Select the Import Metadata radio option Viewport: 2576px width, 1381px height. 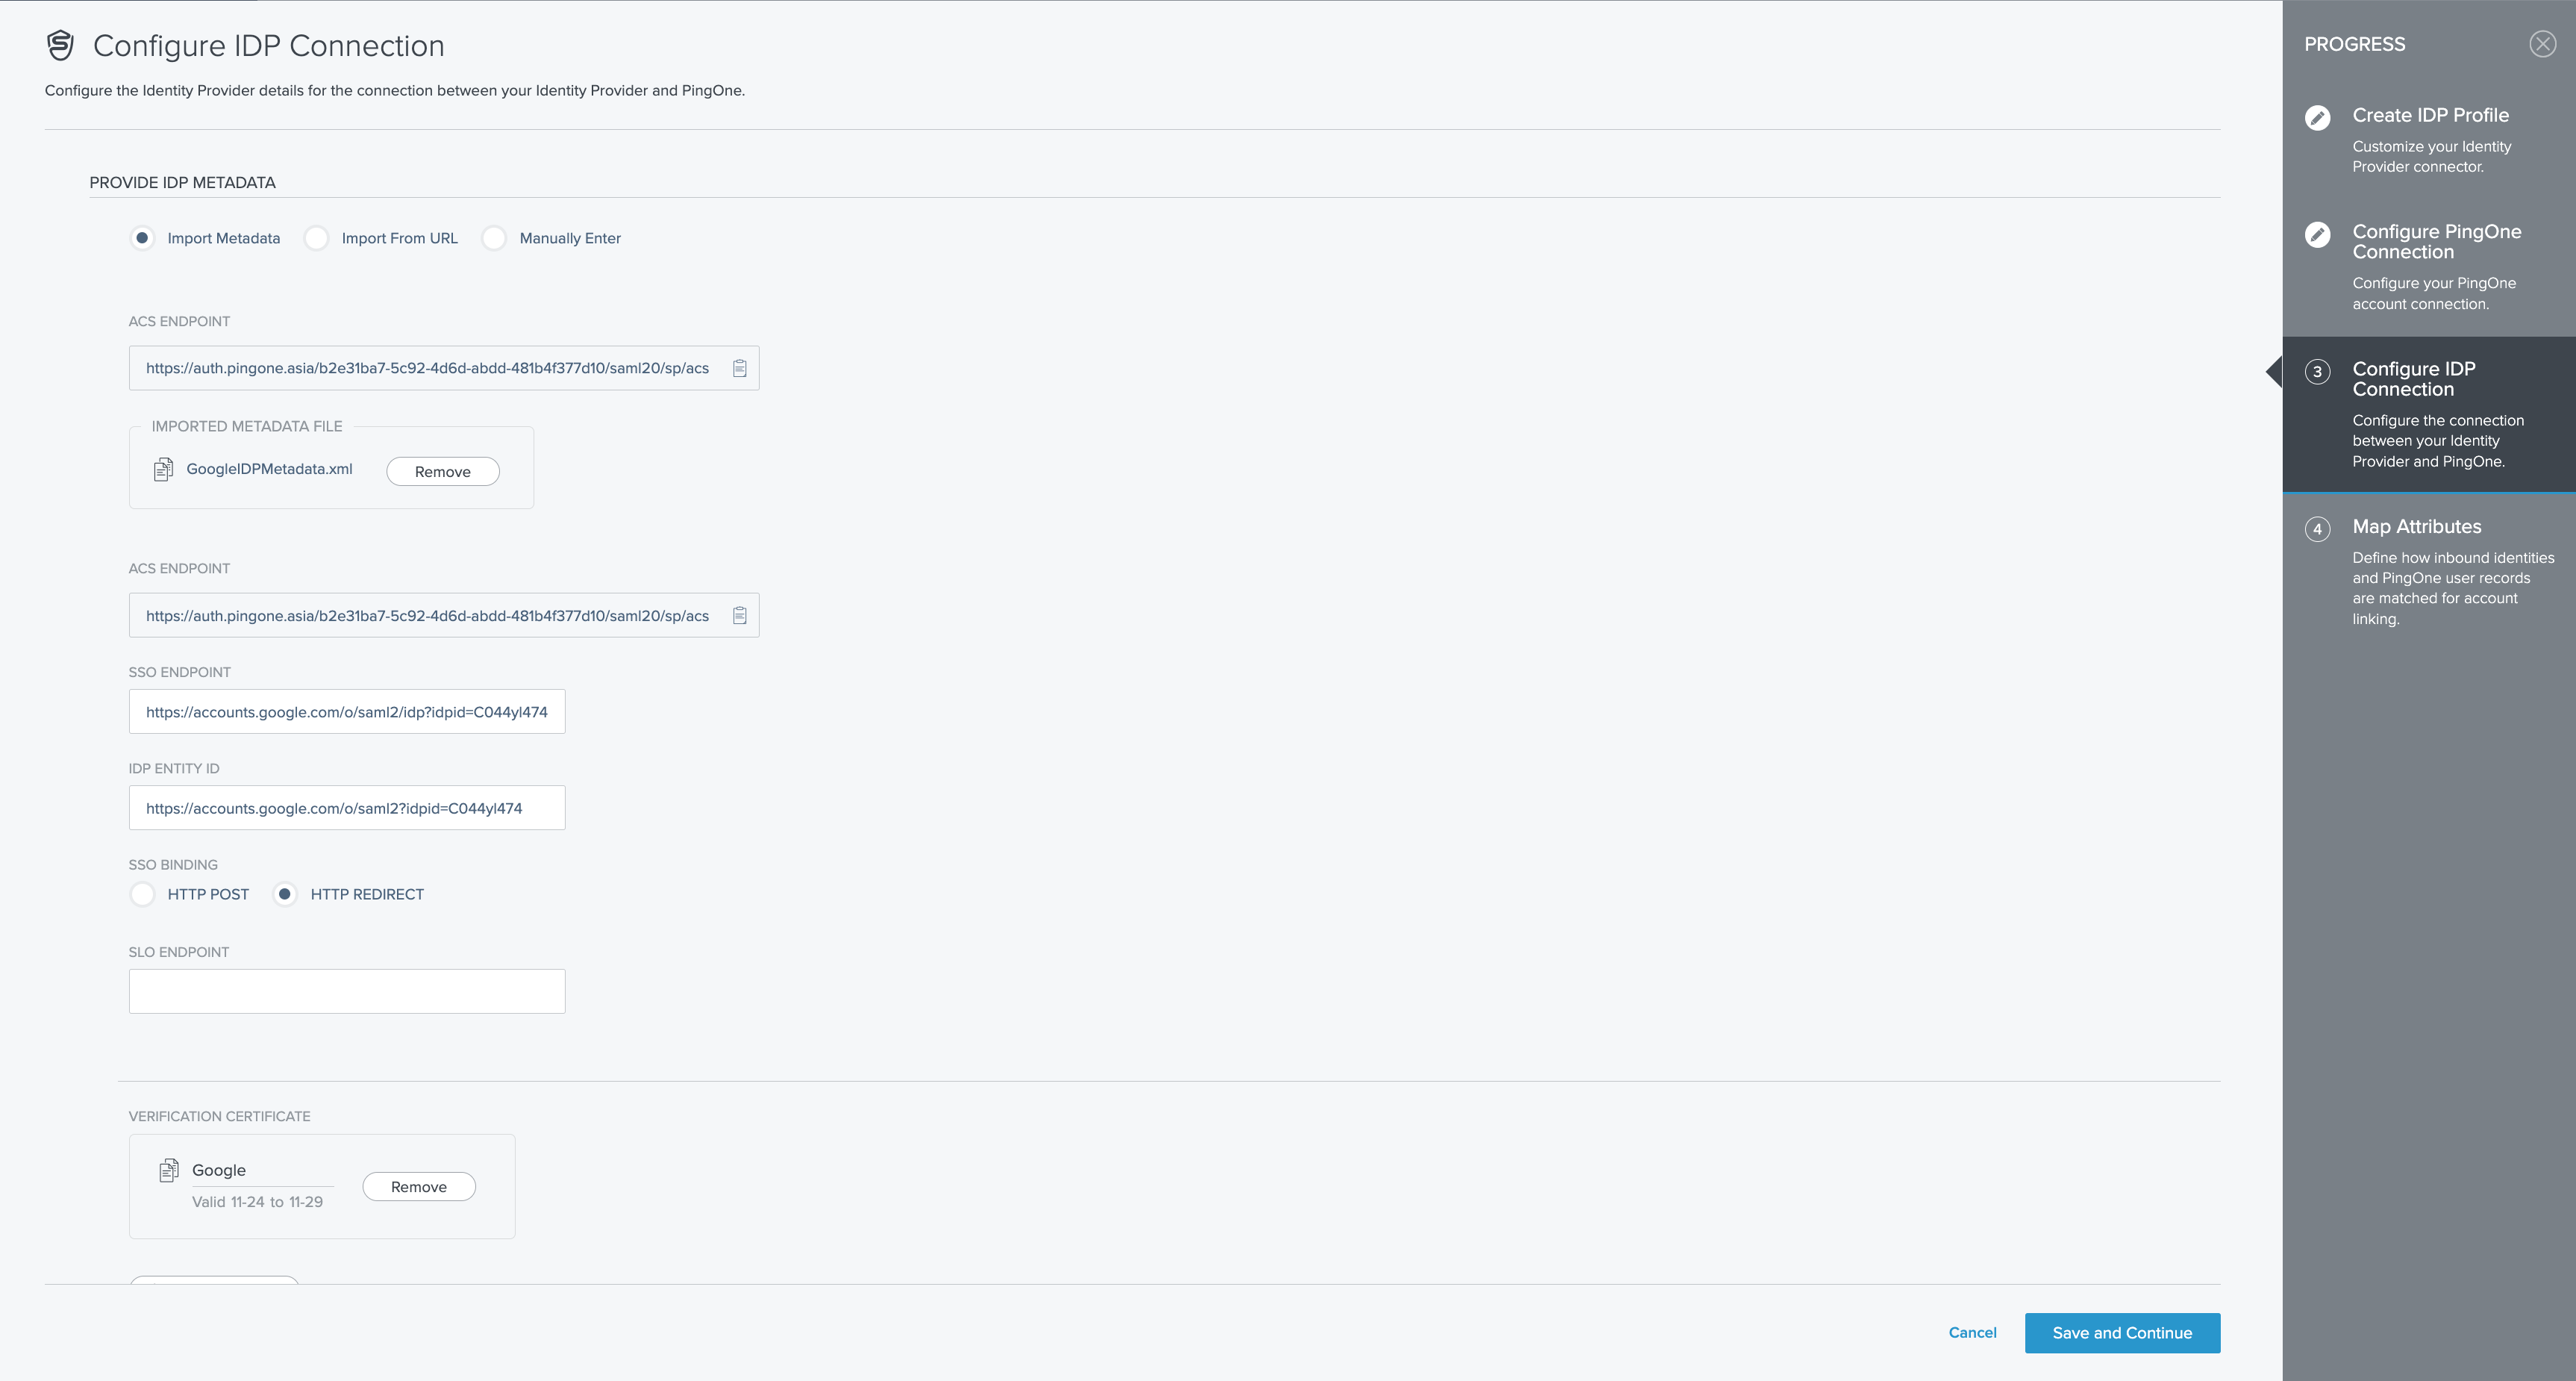(x=142, y=238)
